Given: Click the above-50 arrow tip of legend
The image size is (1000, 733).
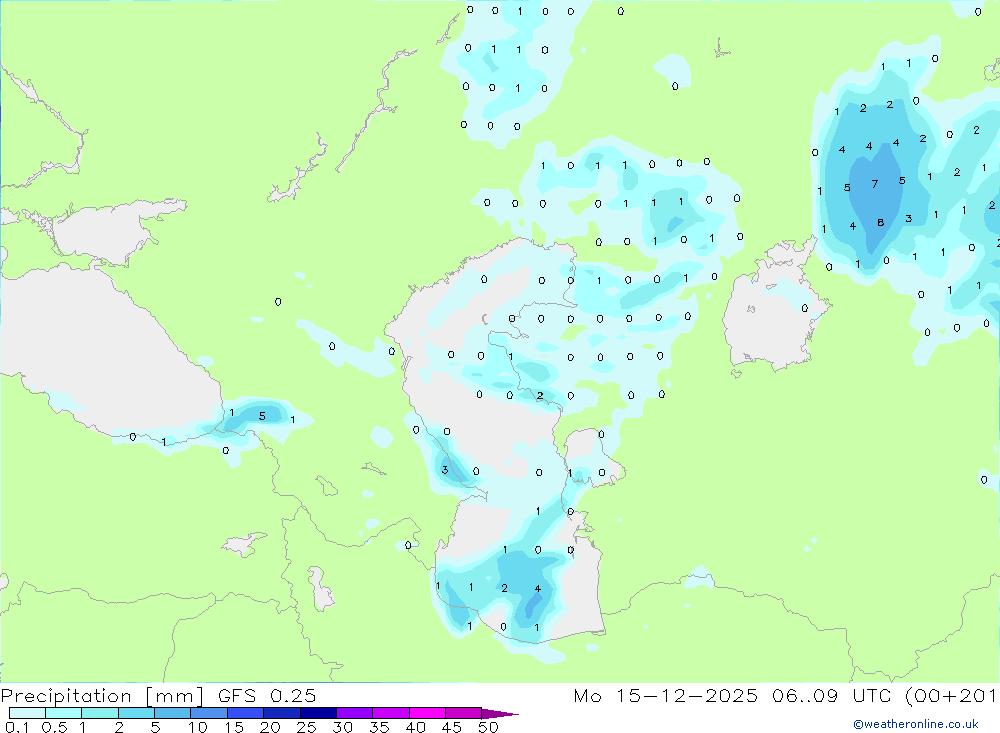Looking at the screenshot, I should (500, 714).
